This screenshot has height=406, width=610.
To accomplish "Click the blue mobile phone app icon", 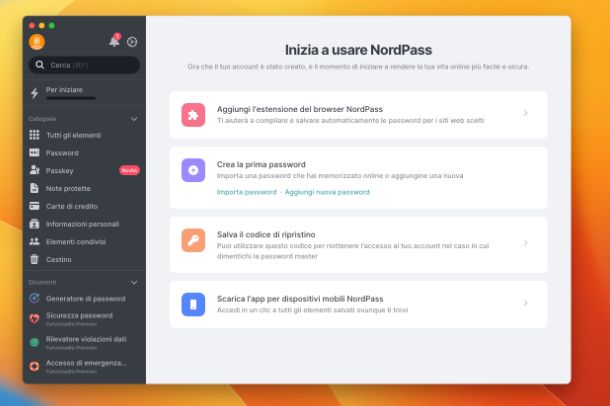I will 193,304.
